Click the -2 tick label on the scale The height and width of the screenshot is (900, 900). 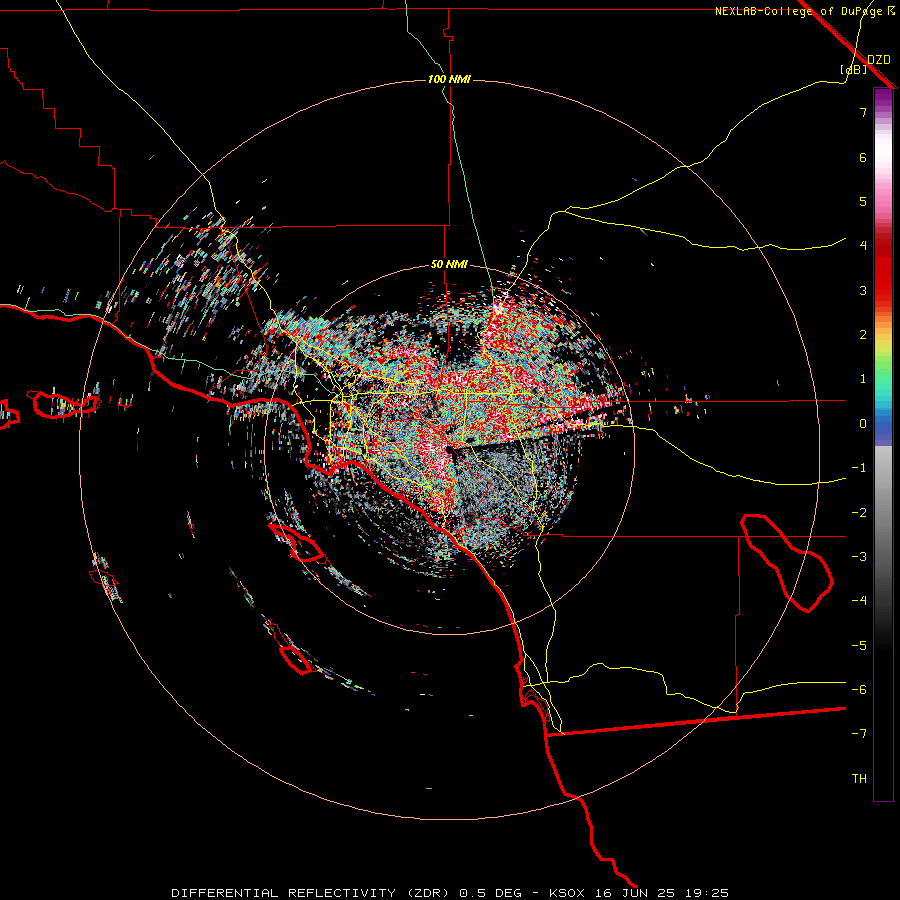[x=859, y=513]
